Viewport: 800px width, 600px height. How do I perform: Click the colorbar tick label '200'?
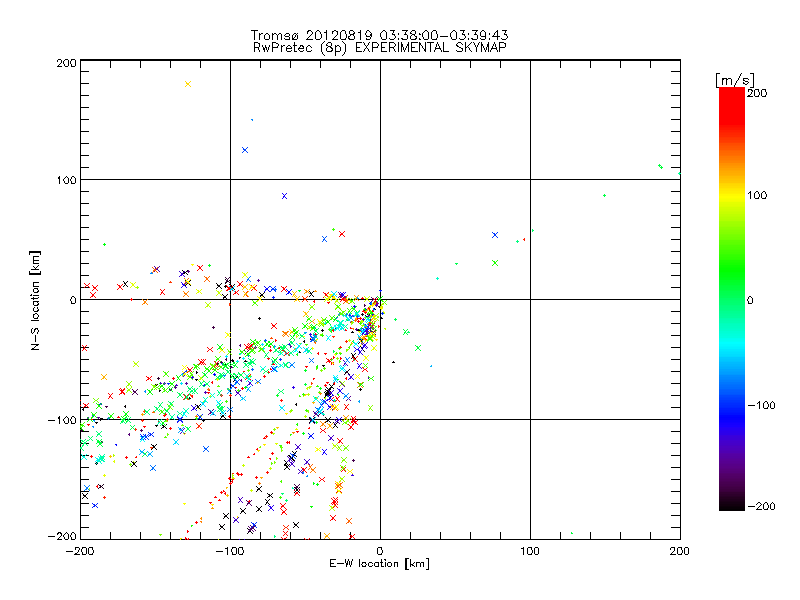tap(757, 93)
